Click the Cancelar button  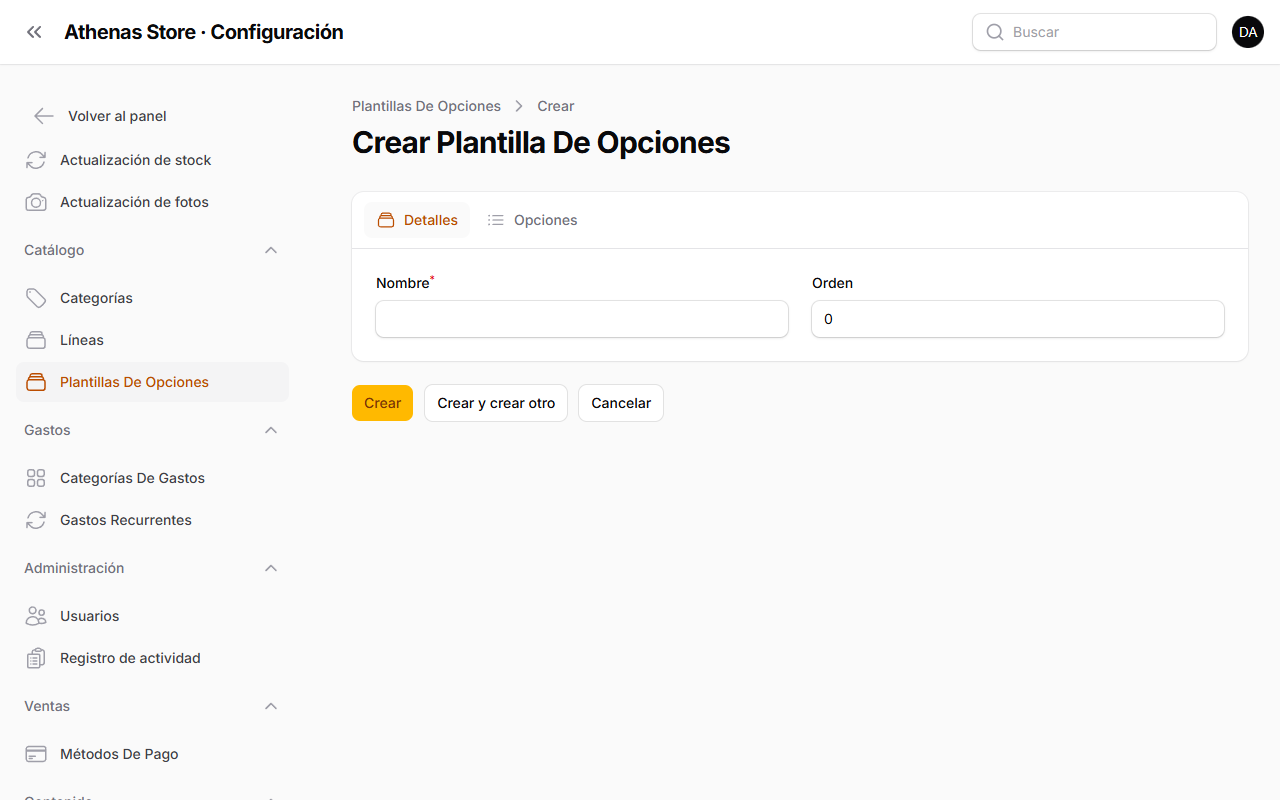pyautogui.click(x=621, y=403)
